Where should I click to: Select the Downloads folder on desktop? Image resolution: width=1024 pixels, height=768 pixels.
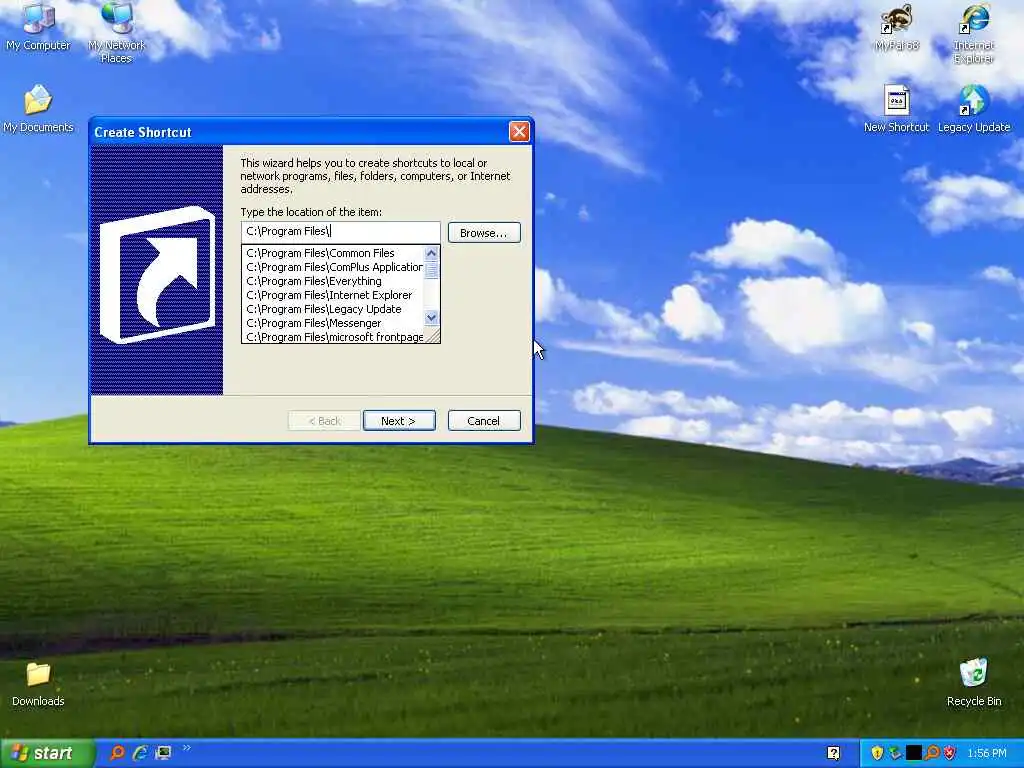coord(38,684)
